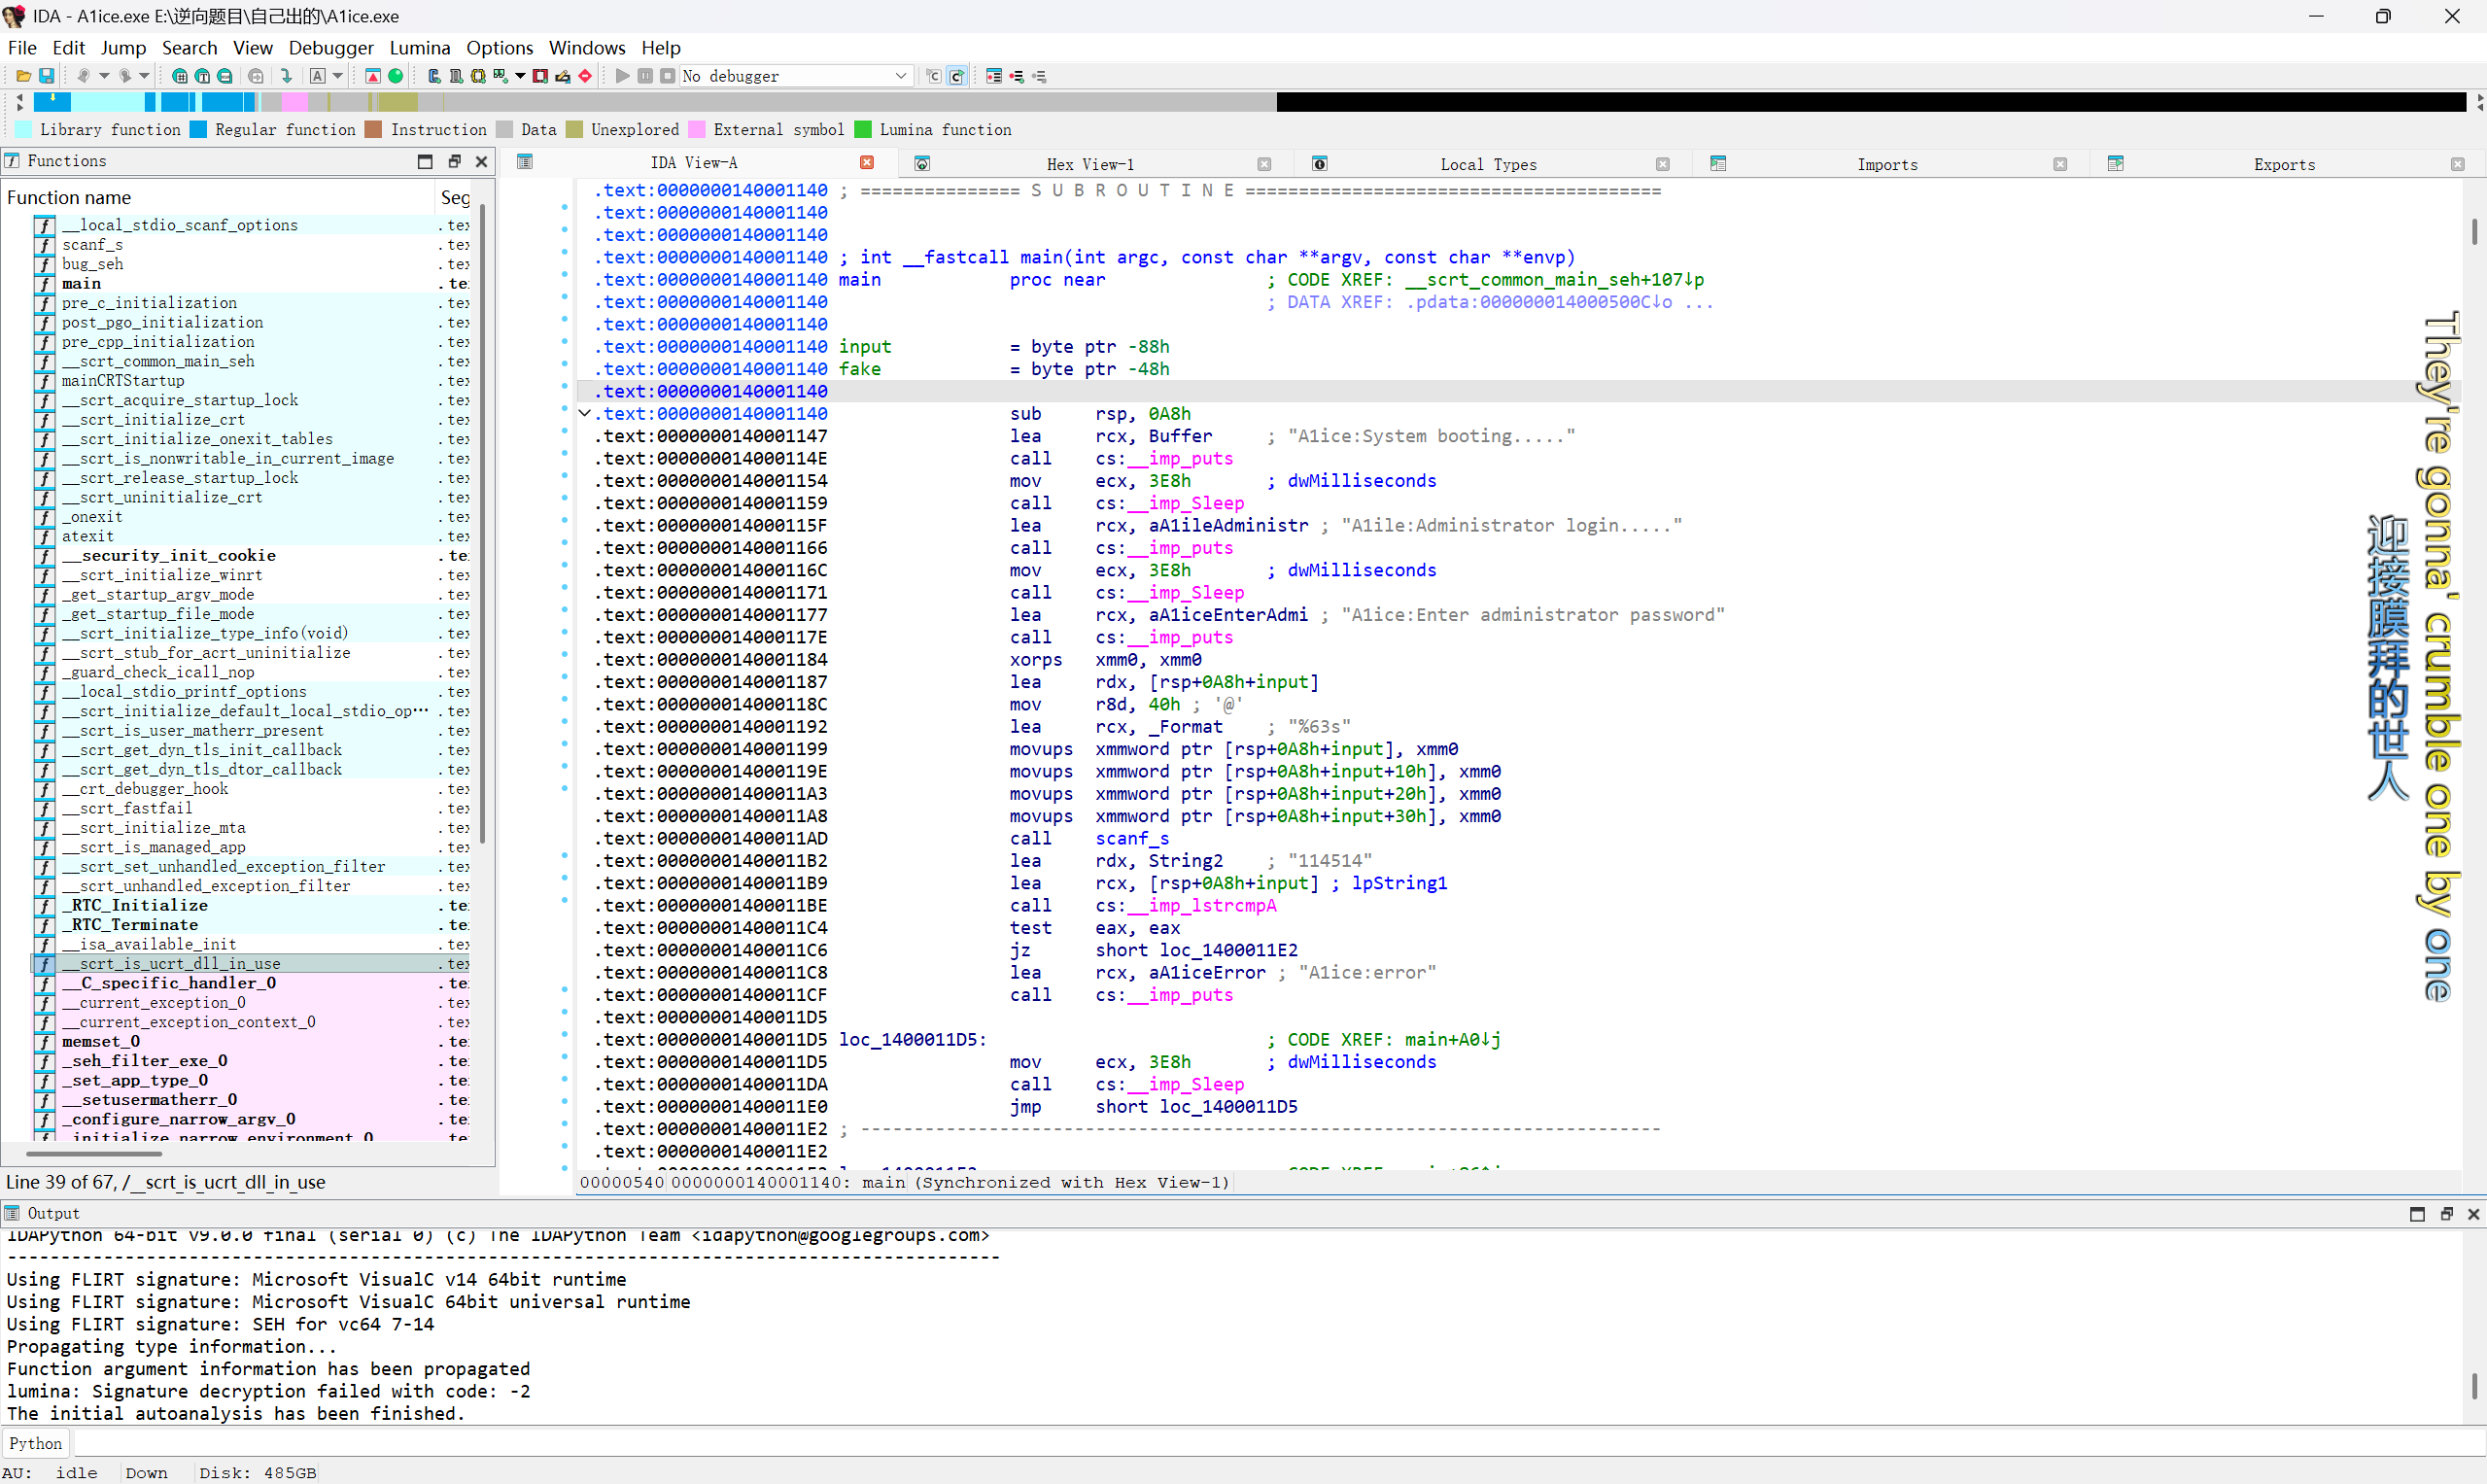Open the No debugger dropdown
The width and height of the screenshot is (2487, 1484).
900,76
